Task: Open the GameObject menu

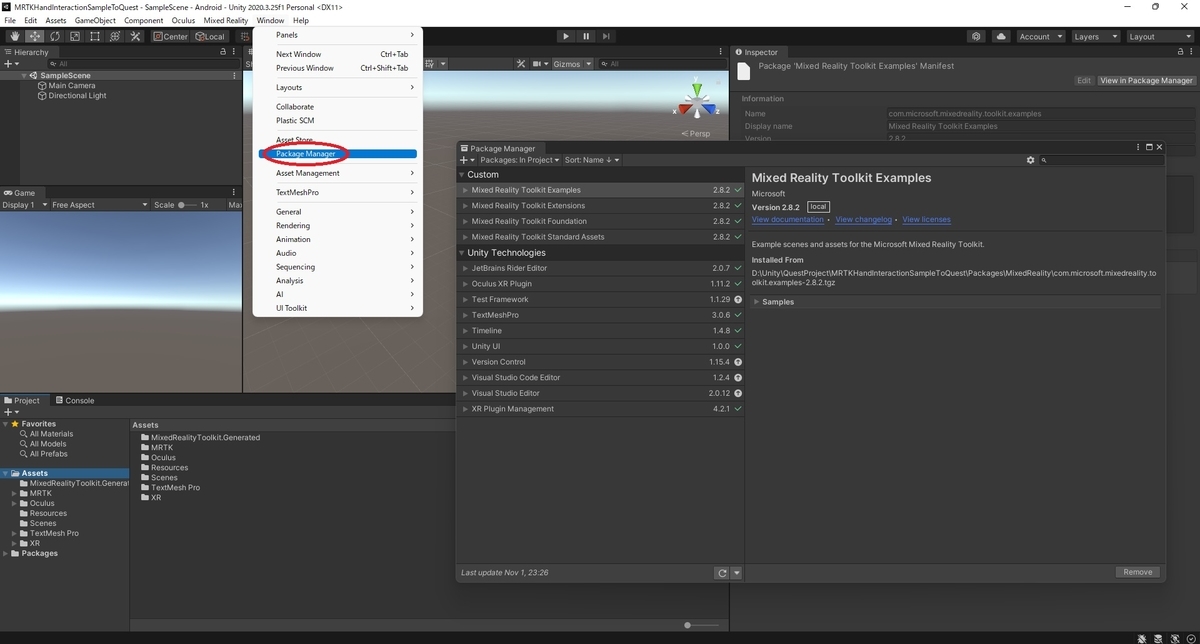Action: (x=95, y=20)
